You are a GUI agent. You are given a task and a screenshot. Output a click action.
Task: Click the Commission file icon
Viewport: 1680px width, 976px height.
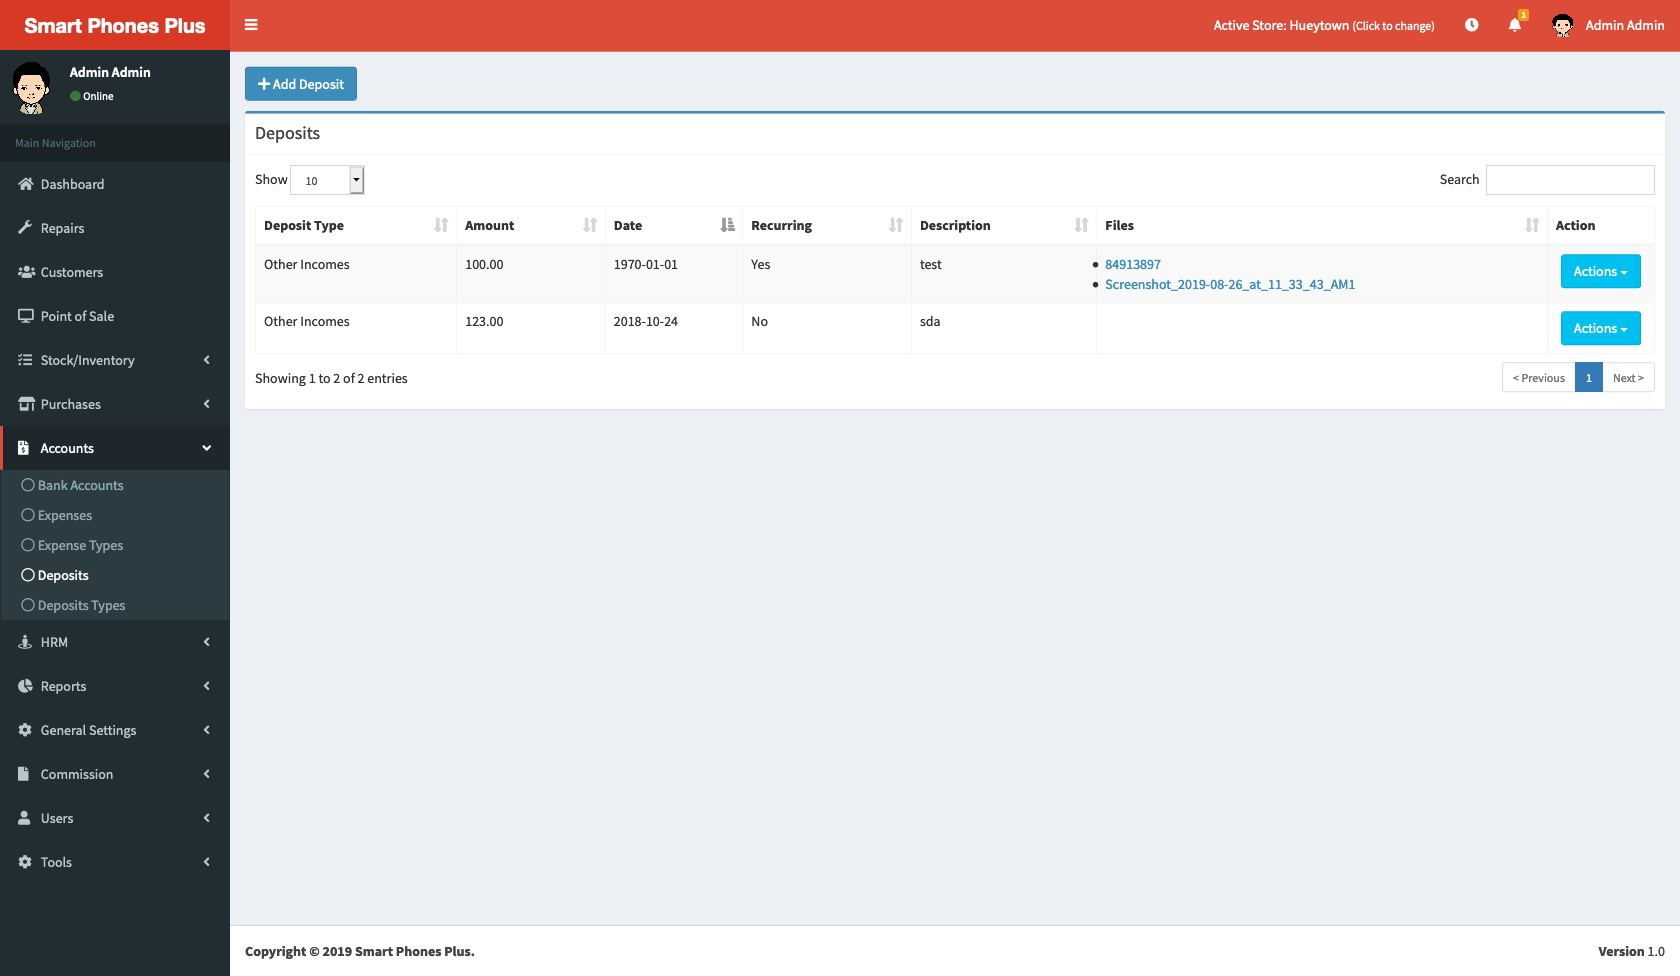click(x=24, y=774)
